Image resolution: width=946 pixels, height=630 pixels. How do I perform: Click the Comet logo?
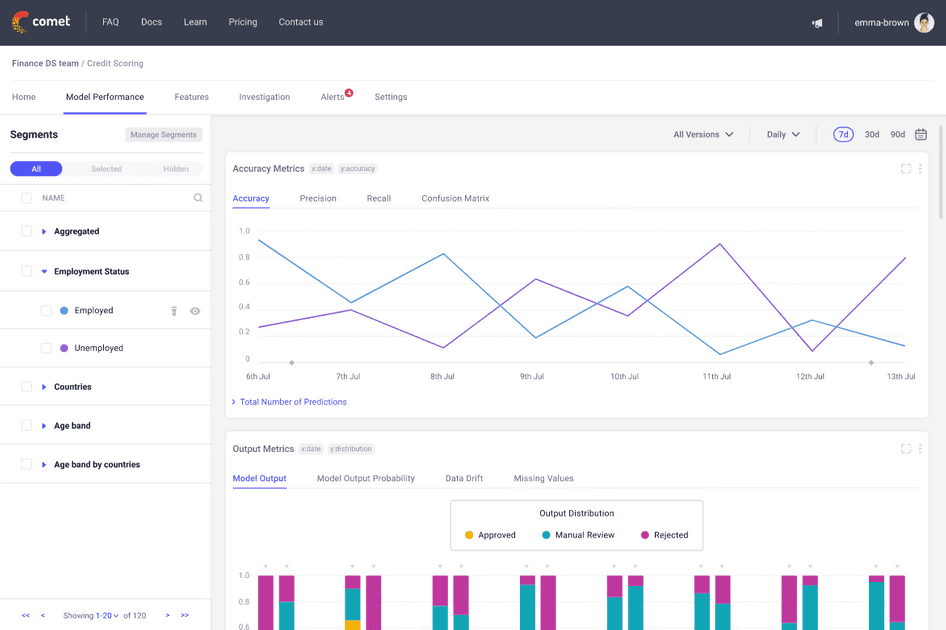(x=40, y=21)
